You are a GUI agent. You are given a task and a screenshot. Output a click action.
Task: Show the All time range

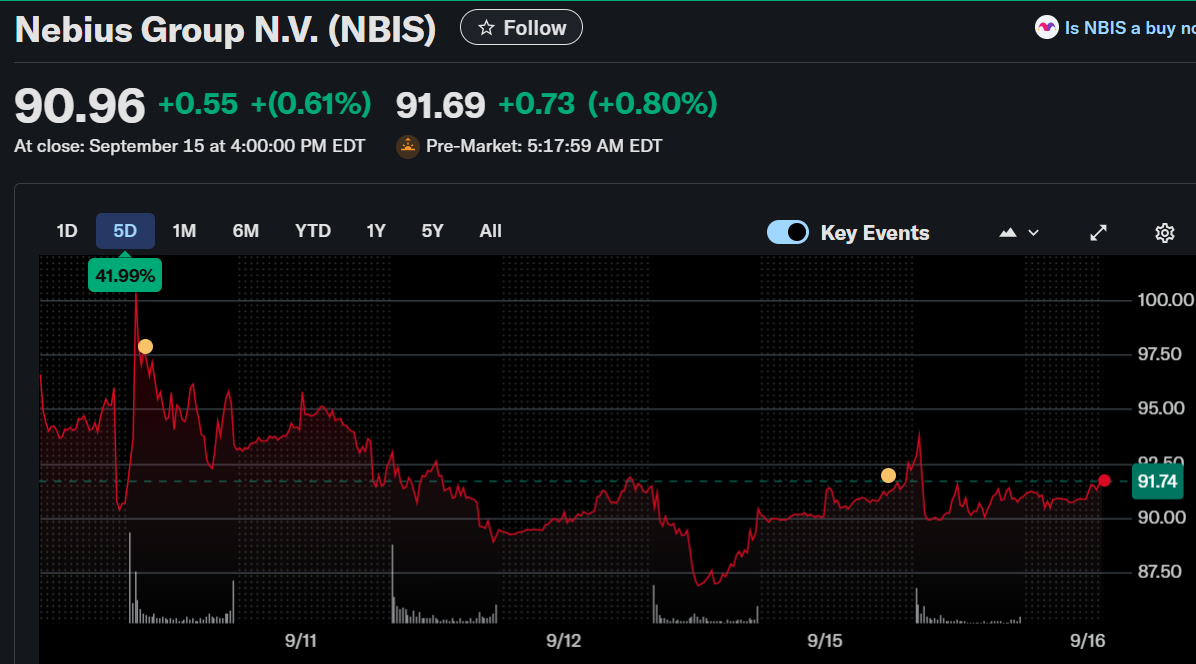490,231
